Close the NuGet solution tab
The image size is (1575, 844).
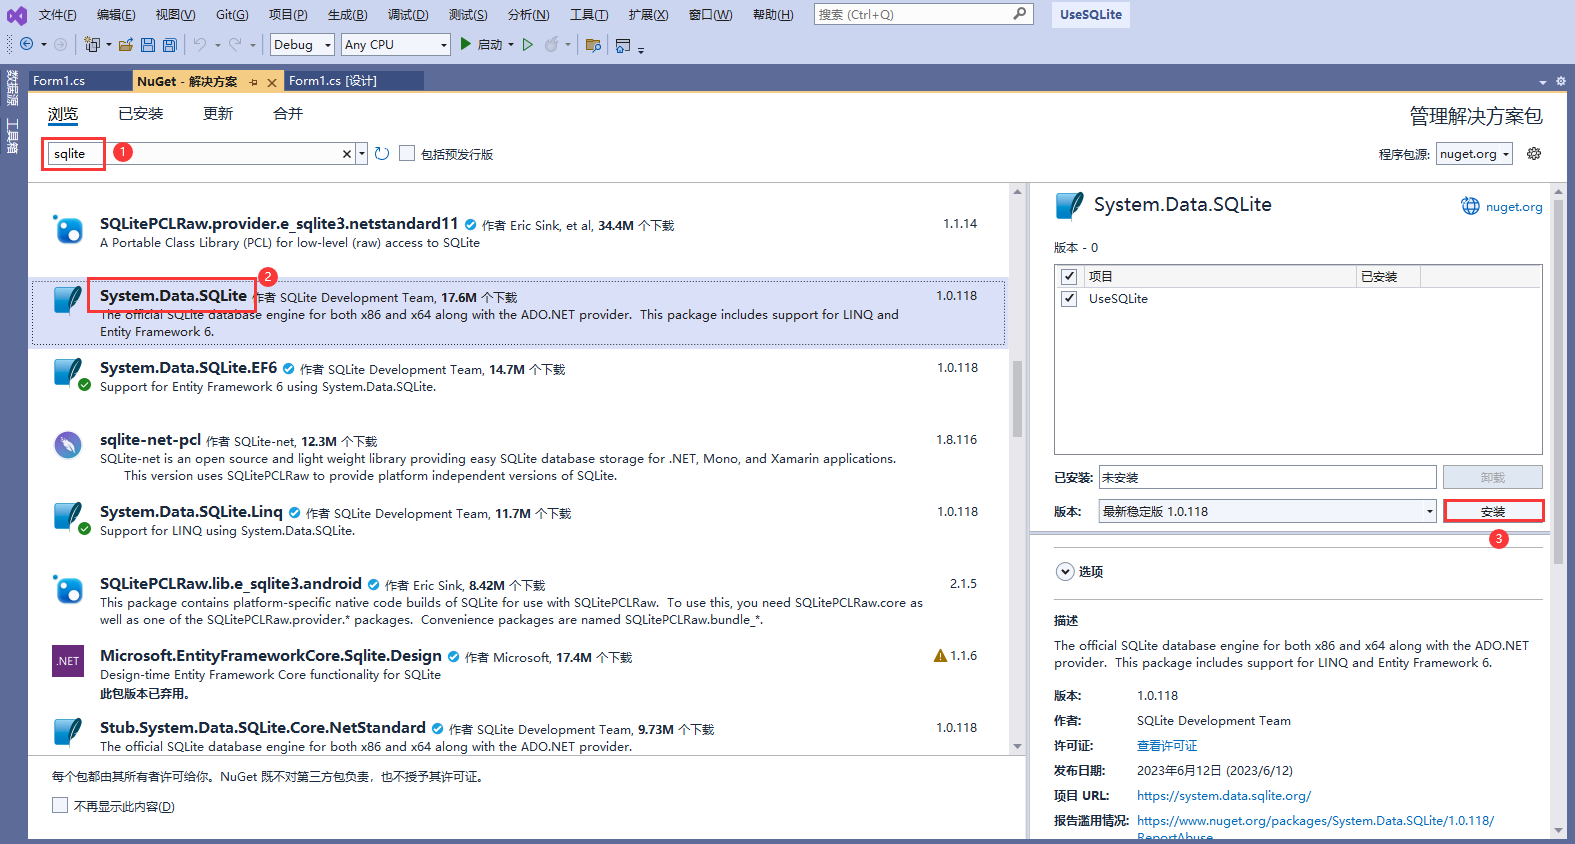tap(272, 82)
